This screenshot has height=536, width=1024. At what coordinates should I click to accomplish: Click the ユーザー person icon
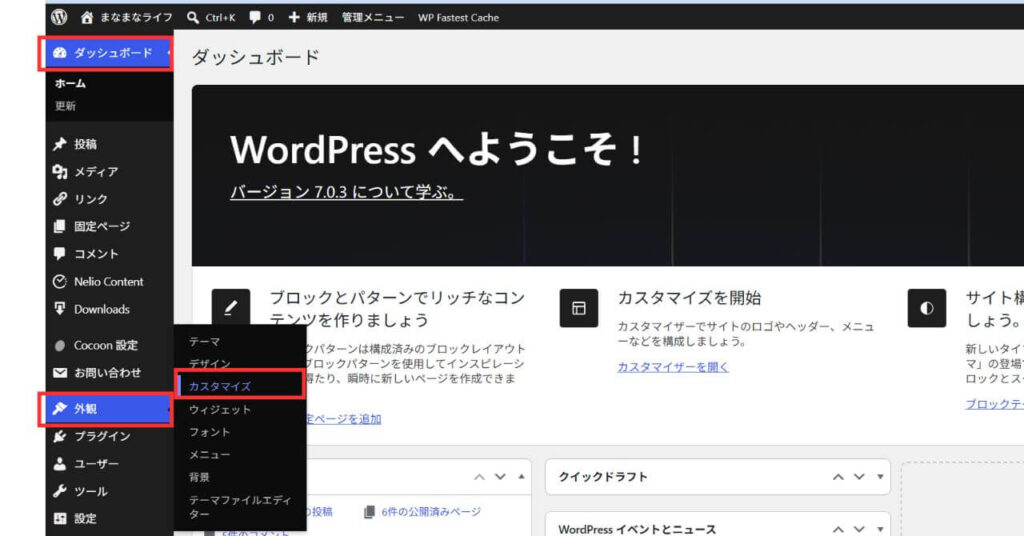pyautogui.click(x=59, y=464)
